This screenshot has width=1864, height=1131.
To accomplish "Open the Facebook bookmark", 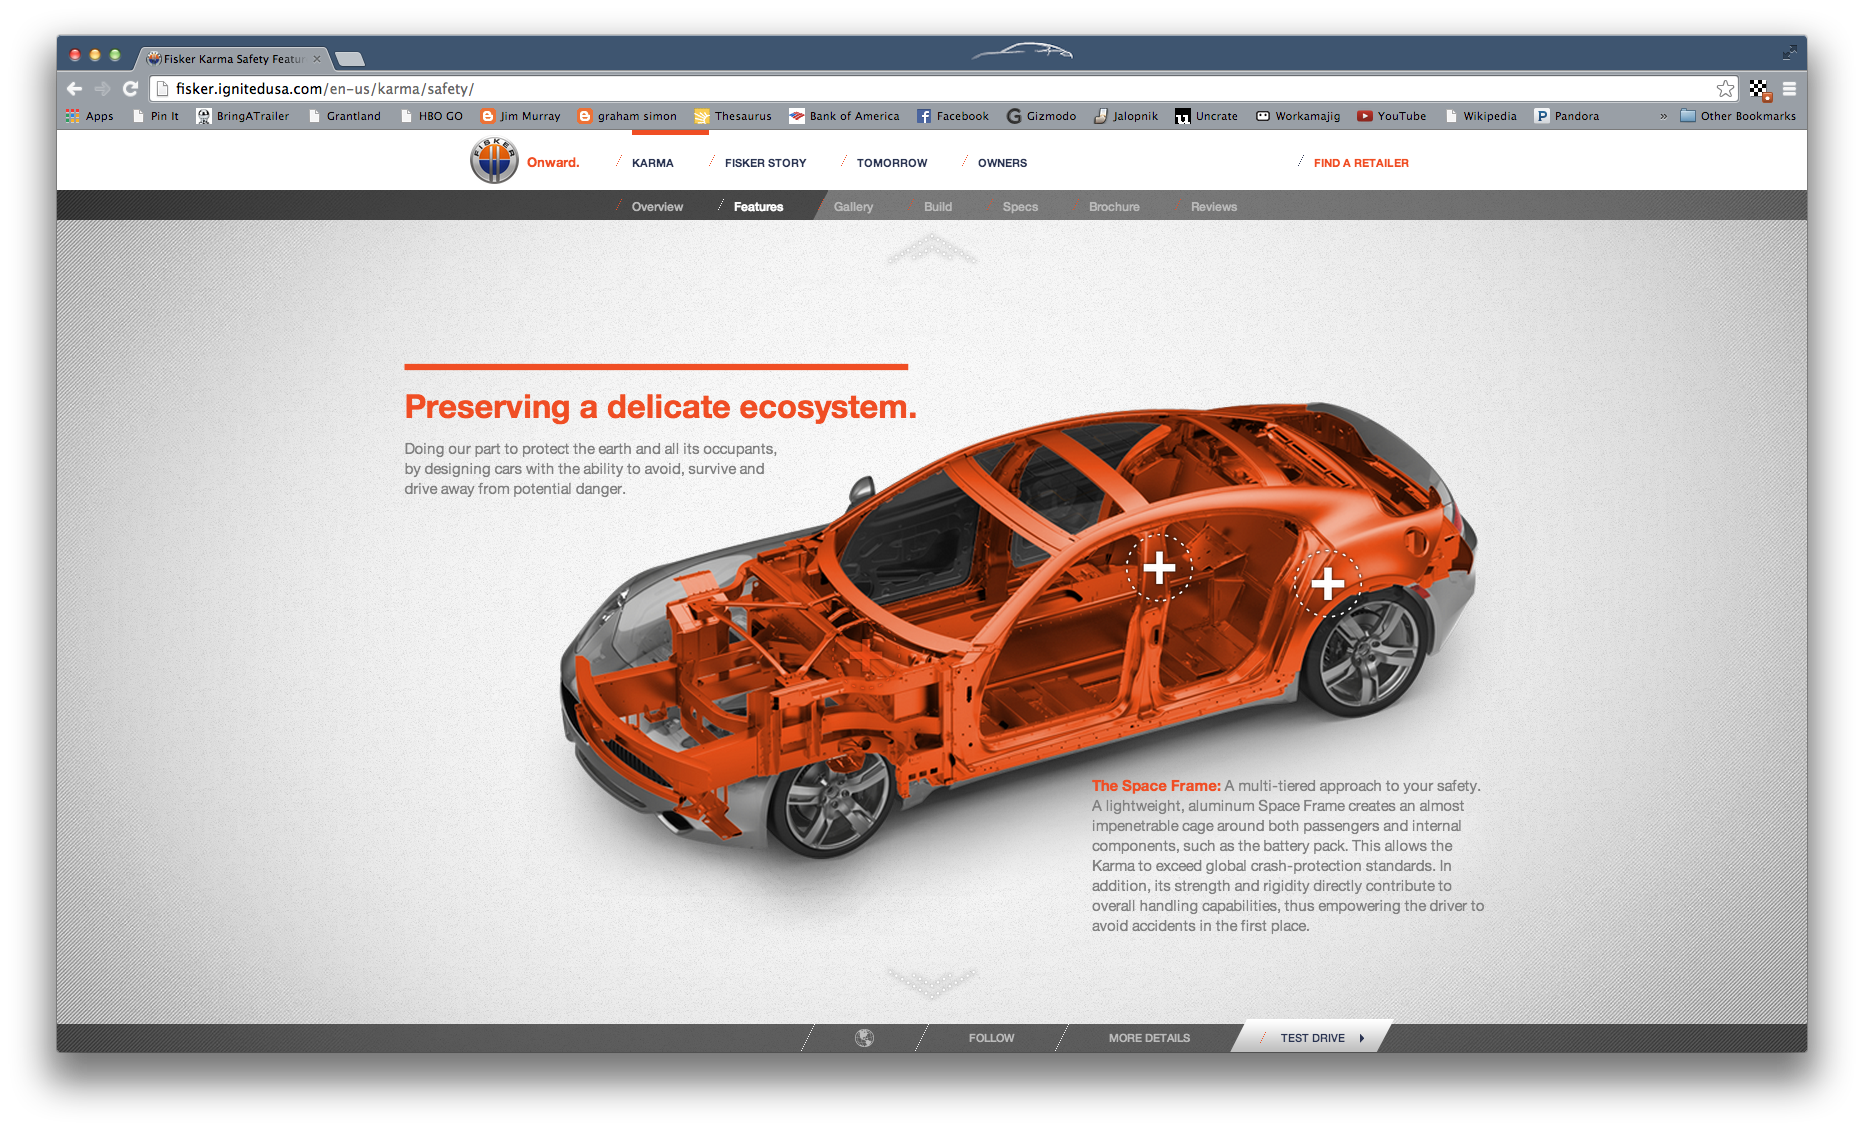I will 953,116.
